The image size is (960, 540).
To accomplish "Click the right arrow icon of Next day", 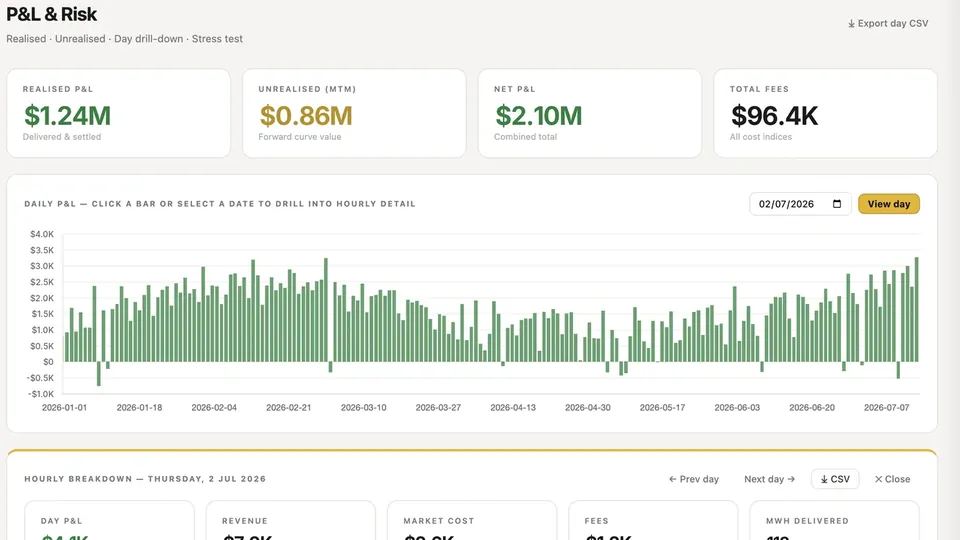I will pos(791,479).
